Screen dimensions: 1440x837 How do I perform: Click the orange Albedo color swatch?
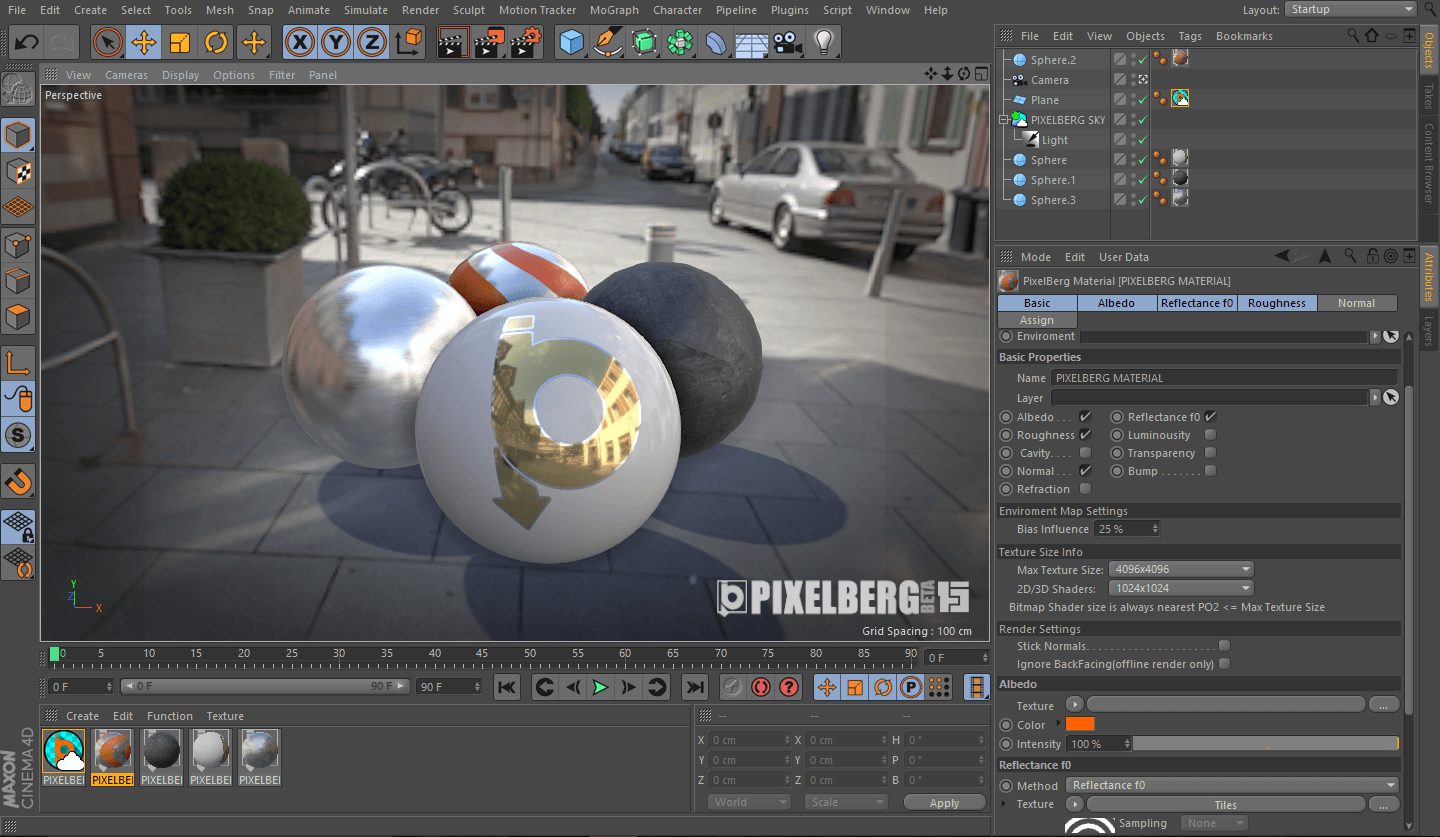[x=1080, y=724]
